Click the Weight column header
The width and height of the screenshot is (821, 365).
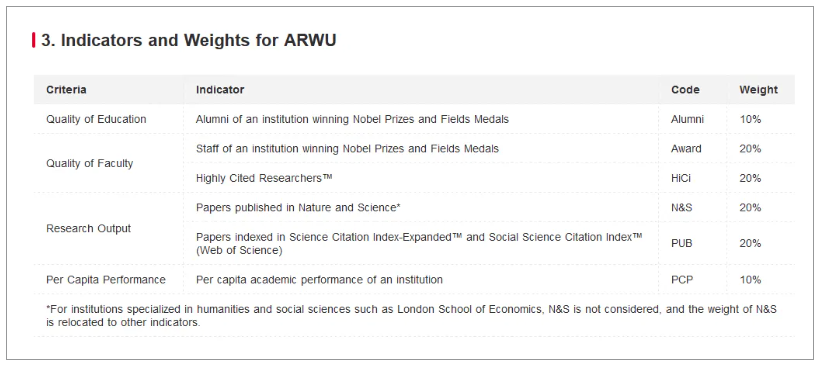(759, 90)
